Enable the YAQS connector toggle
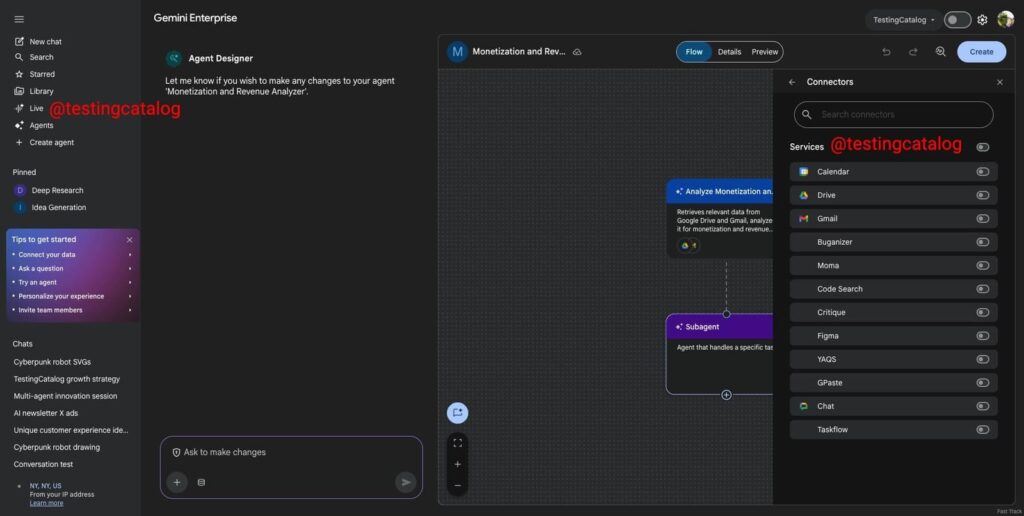The image size is (1024, 516). click(x=983, y=360)
